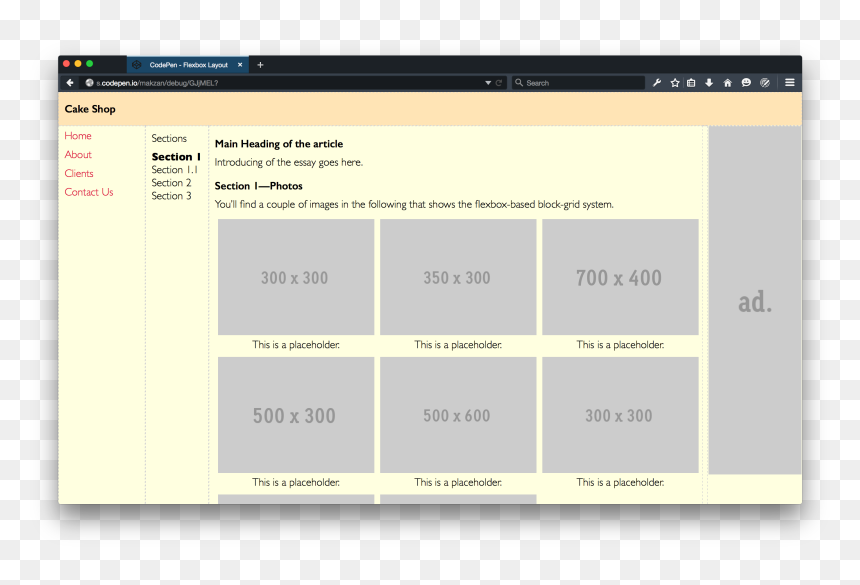
Task: Click the 300 x 300 placeholder in first row
Action: 296,277
